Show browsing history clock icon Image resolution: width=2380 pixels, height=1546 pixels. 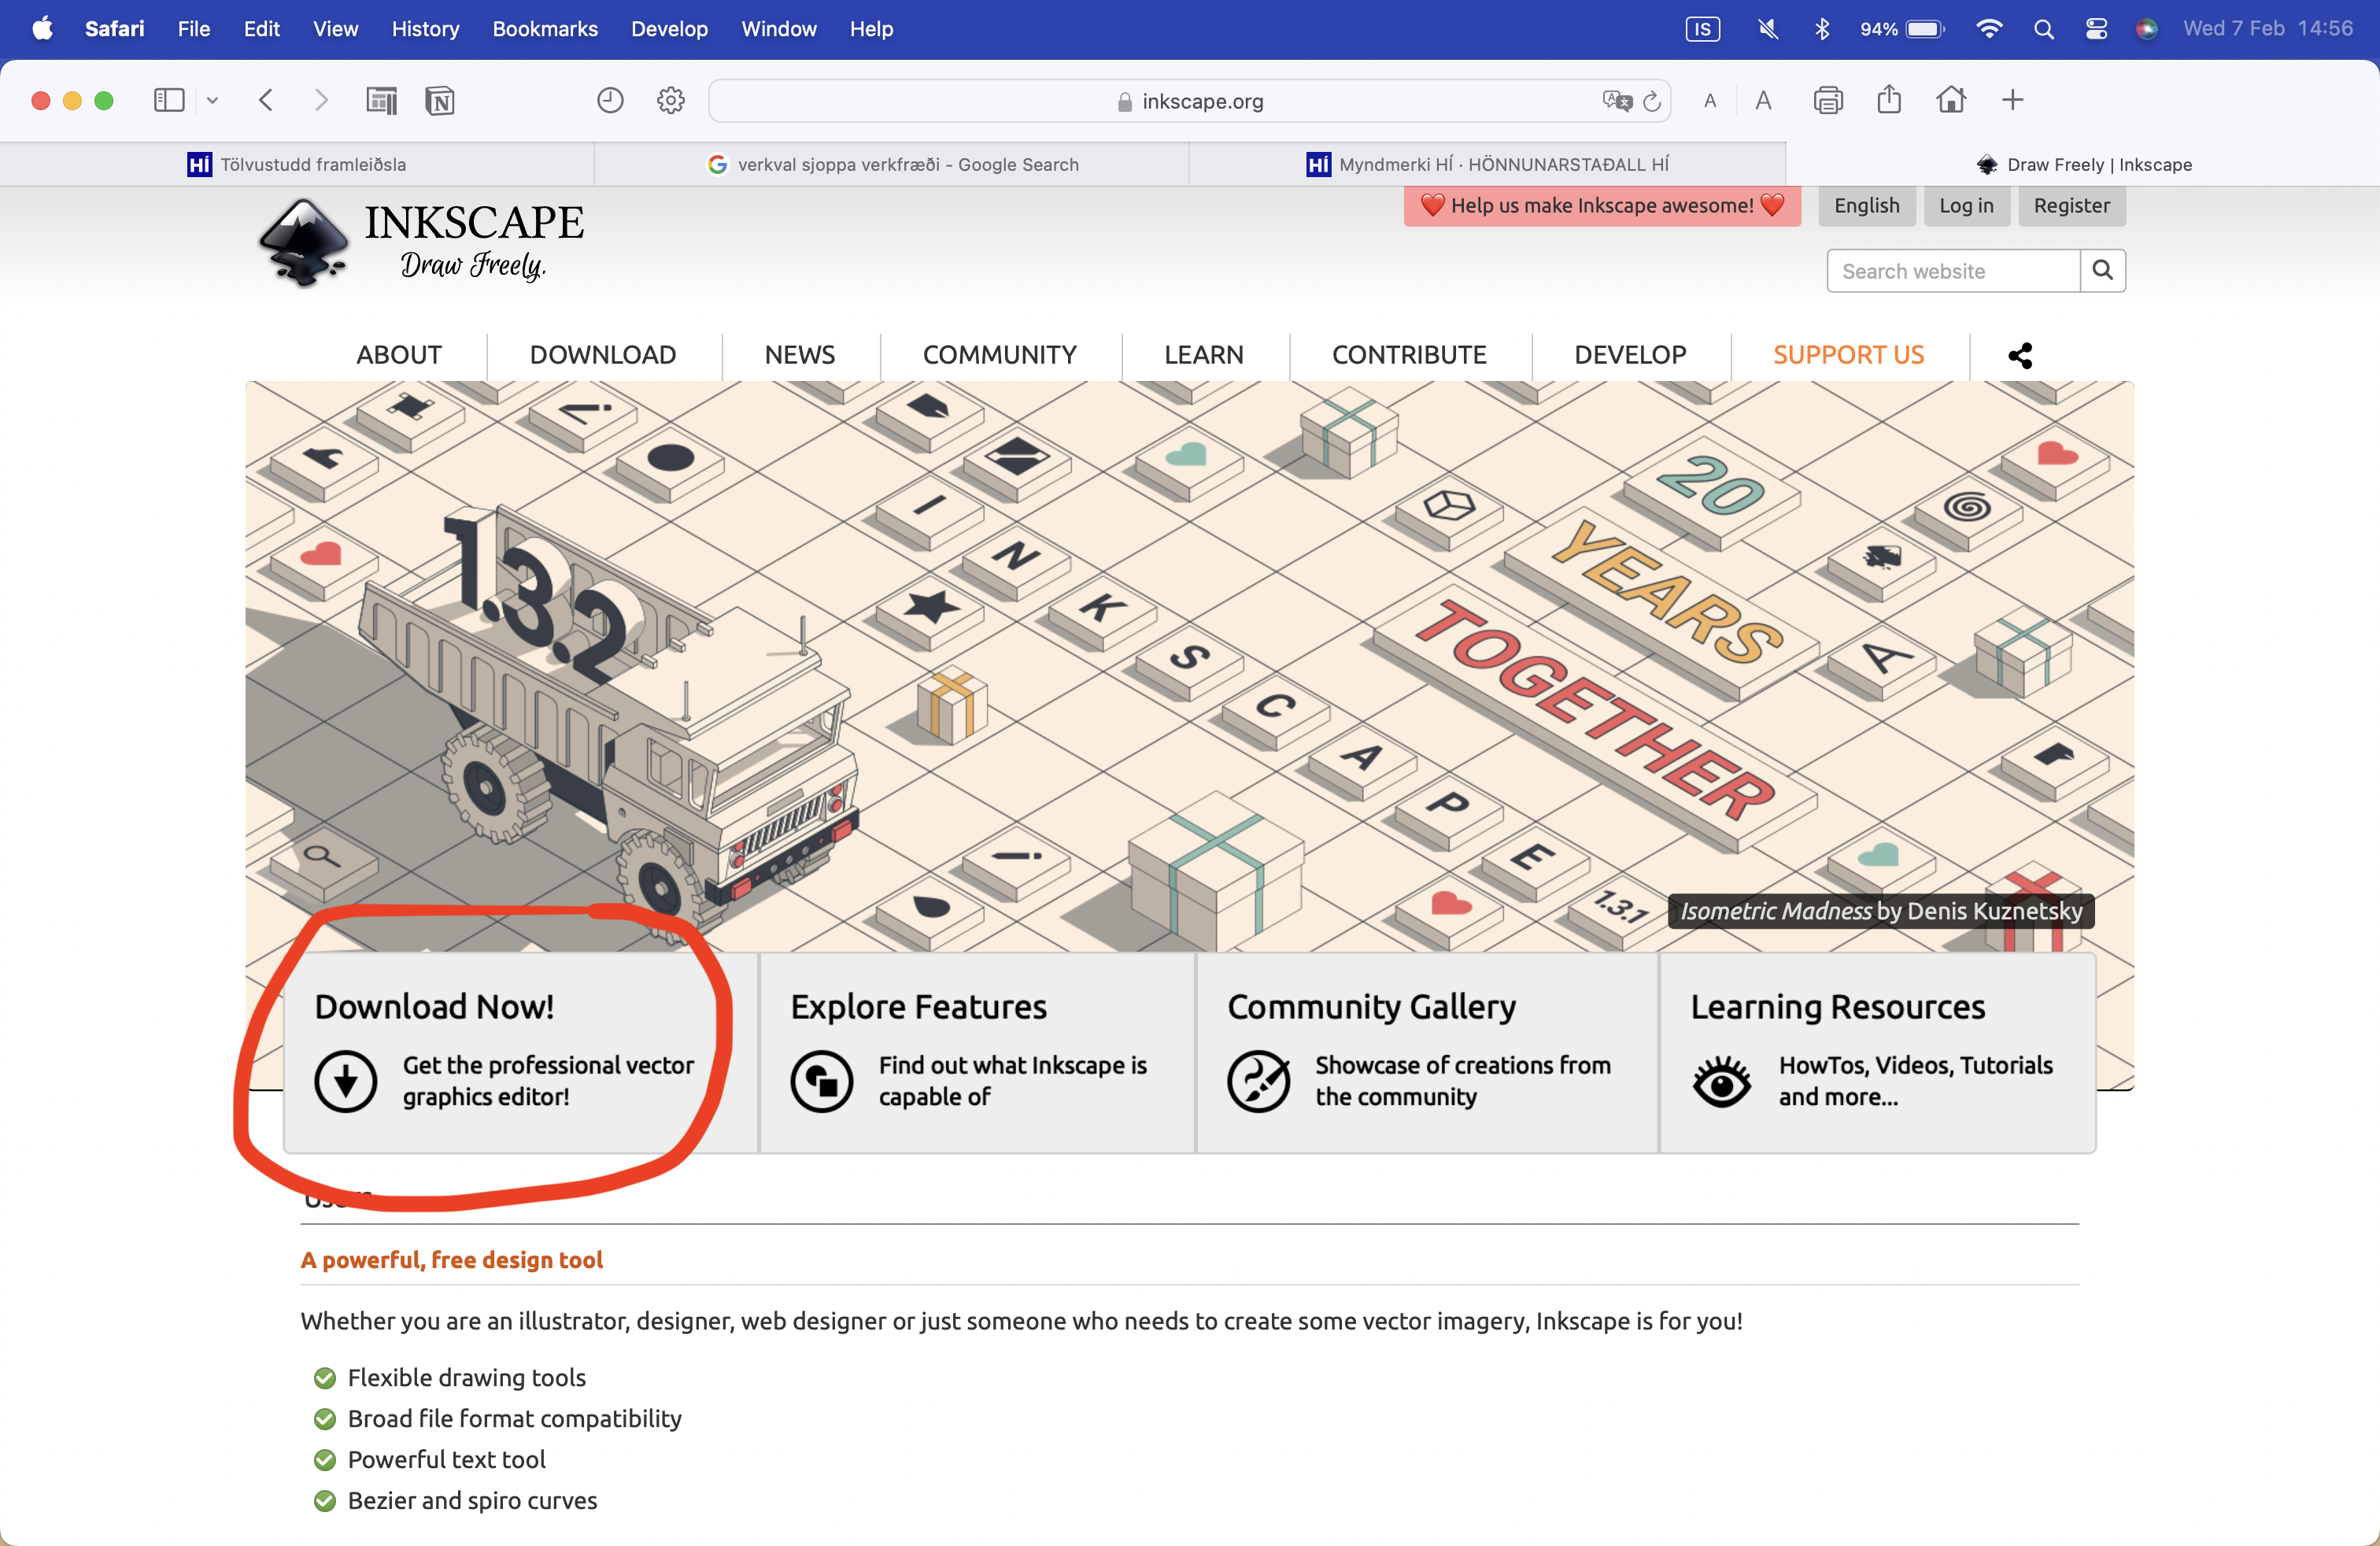click(x=610, y=100)
